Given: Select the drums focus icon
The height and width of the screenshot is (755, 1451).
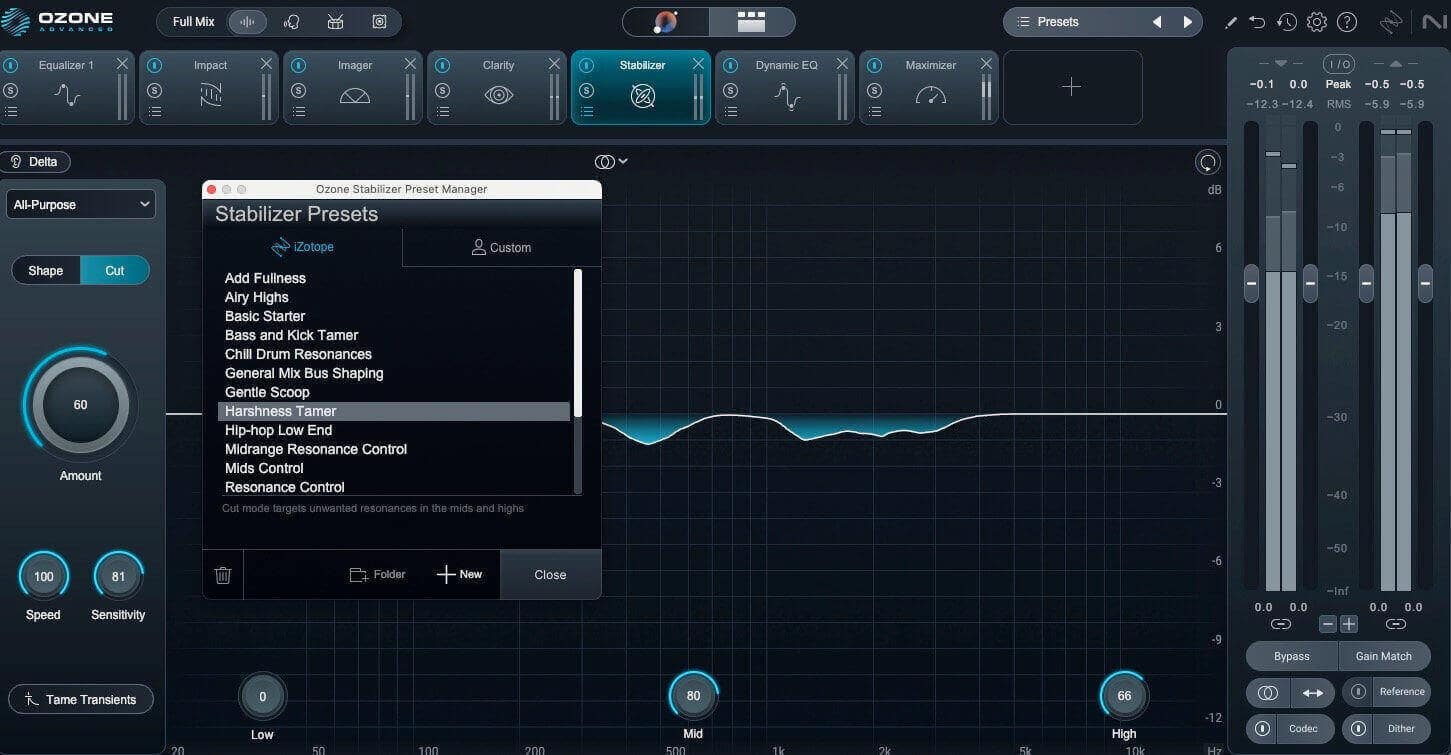Looking at the screenshot, I should tap(336, 21).
